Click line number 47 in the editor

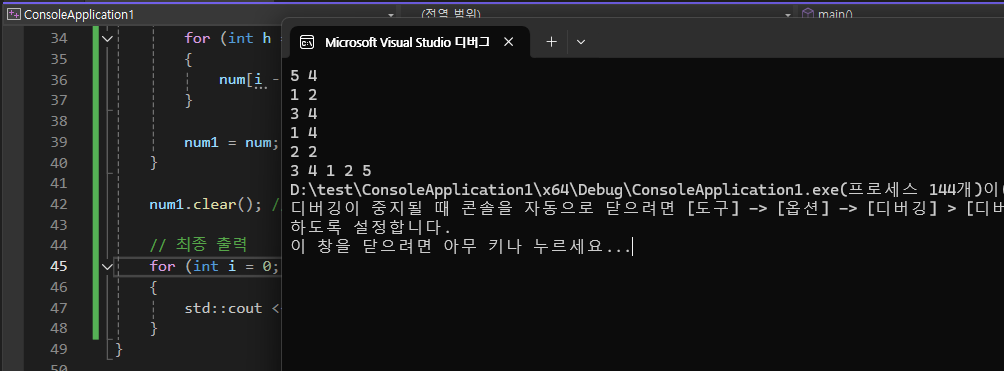[58, 308]
